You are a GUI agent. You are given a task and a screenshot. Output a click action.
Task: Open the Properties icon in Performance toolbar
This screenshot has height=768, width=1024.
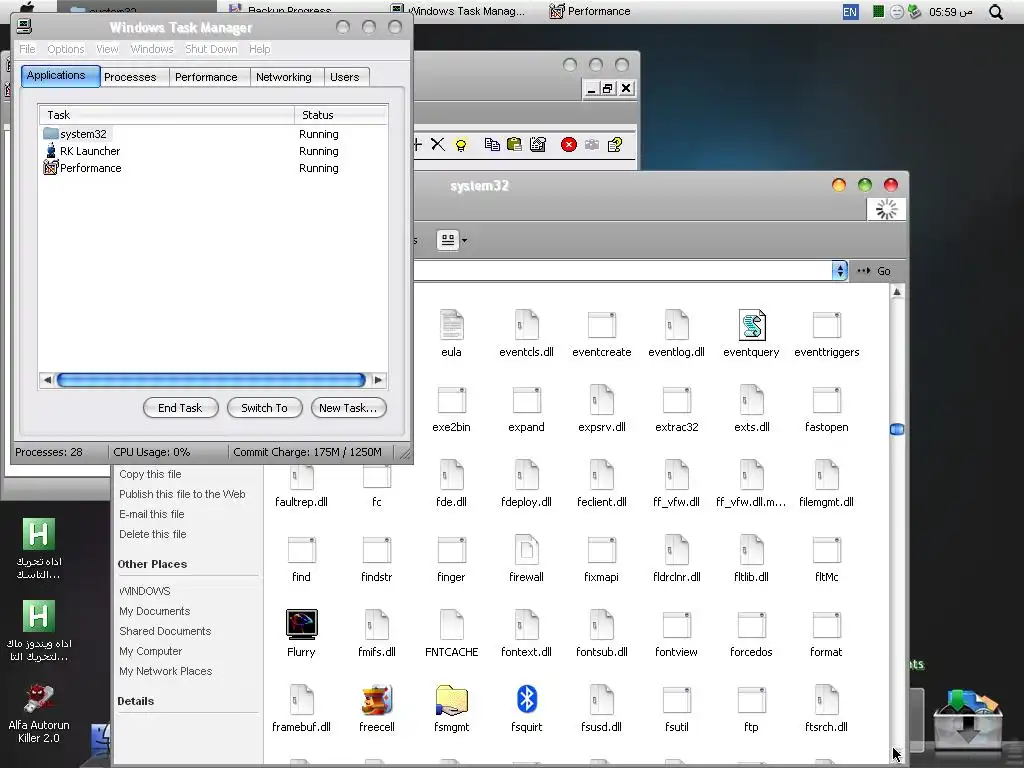[x=537, y=144]
